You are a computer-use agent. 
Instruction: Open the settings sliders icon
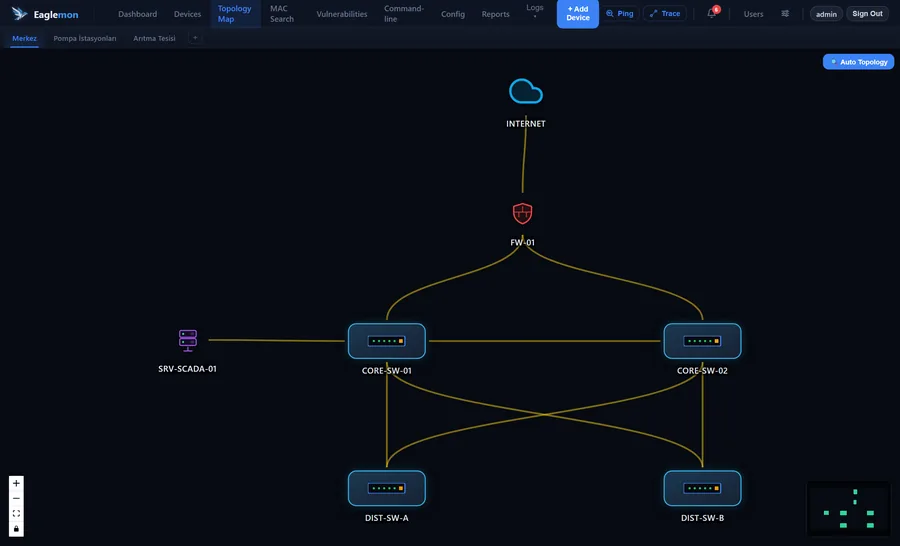[x=785, y=14]
